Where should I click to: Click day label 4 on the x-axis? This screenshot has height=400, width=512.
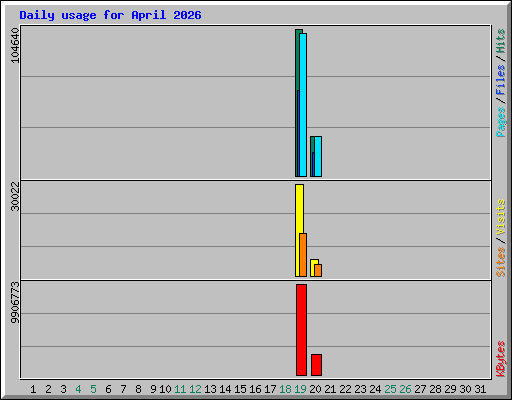click(x=78, y=389)
